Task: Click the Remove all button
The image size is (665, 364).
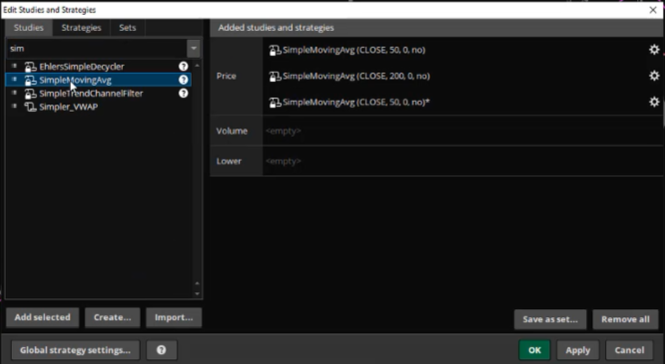Action: click(x=625, y=319)
